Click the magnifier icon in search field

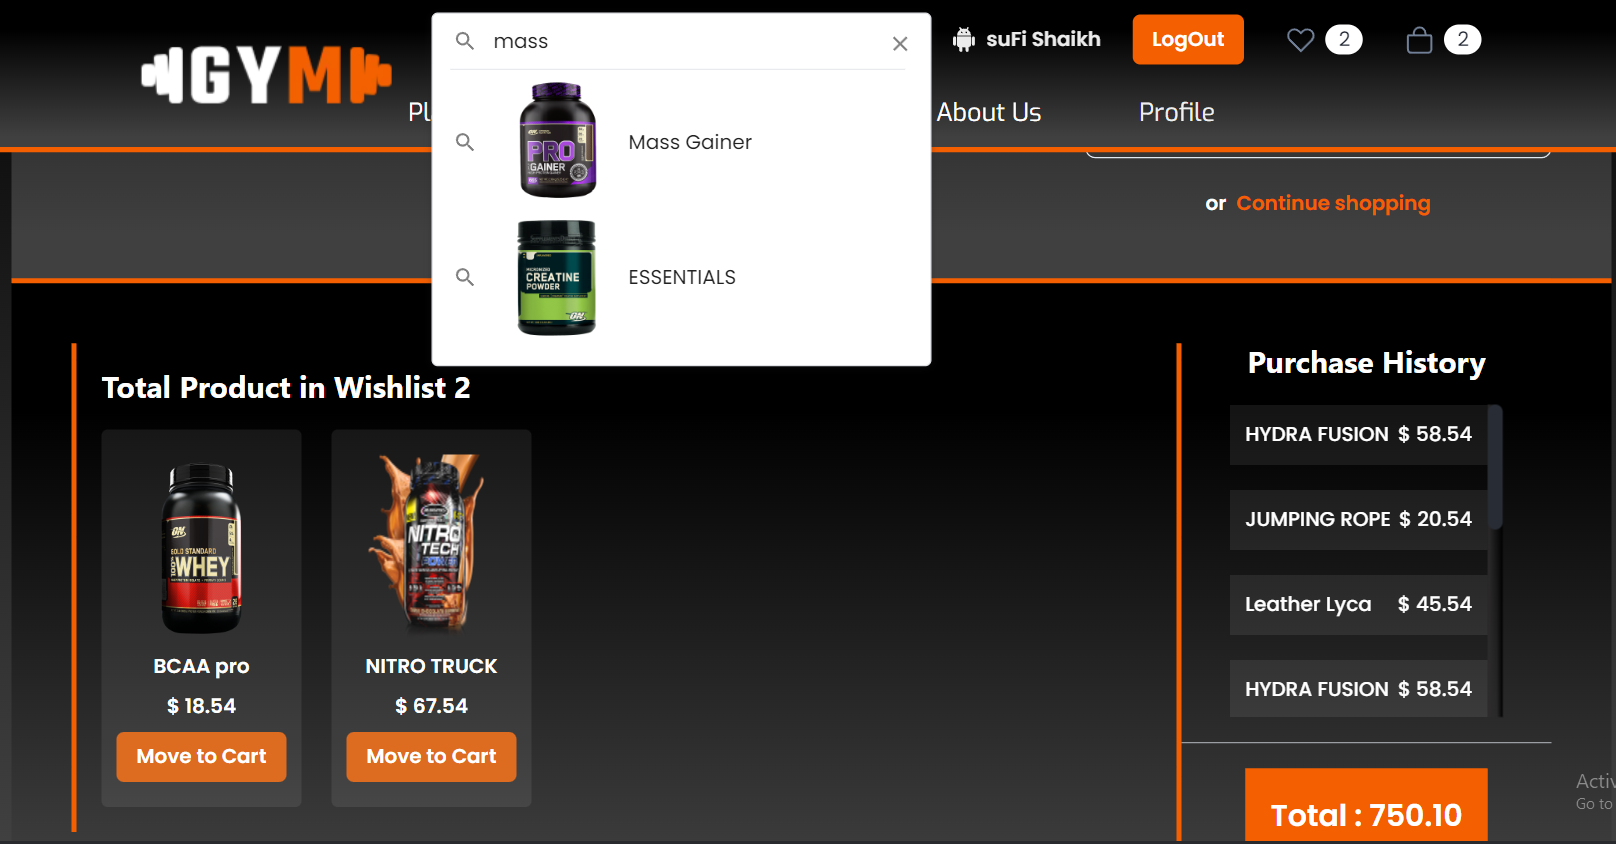pyautogui.click(x=465, y=41)
